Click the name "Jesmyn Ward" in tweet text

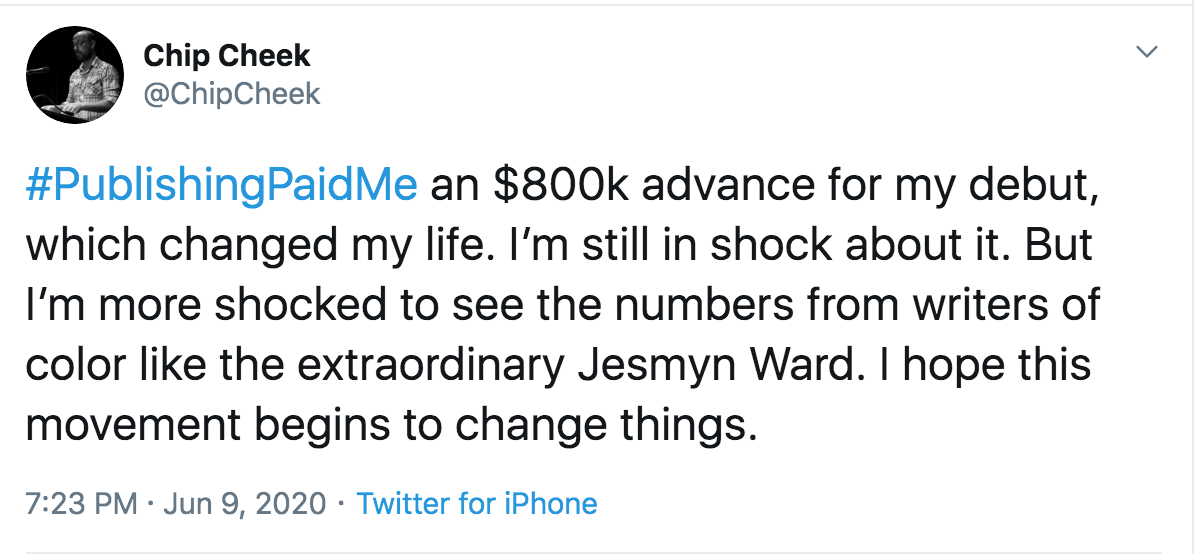713,364
